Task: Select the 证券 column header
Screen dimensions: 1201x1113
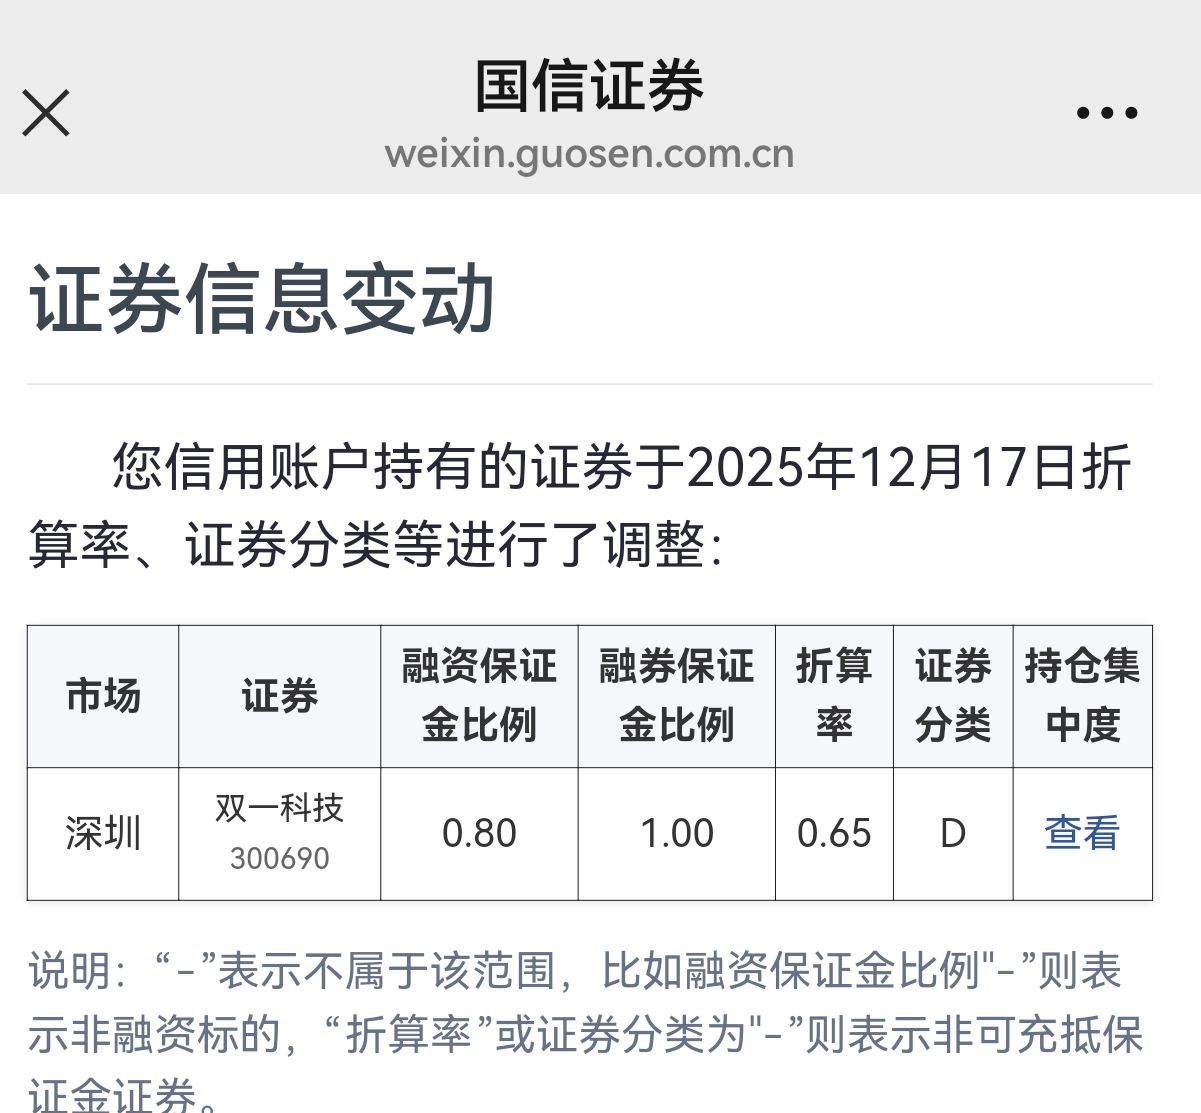Action: click(279, 696)
